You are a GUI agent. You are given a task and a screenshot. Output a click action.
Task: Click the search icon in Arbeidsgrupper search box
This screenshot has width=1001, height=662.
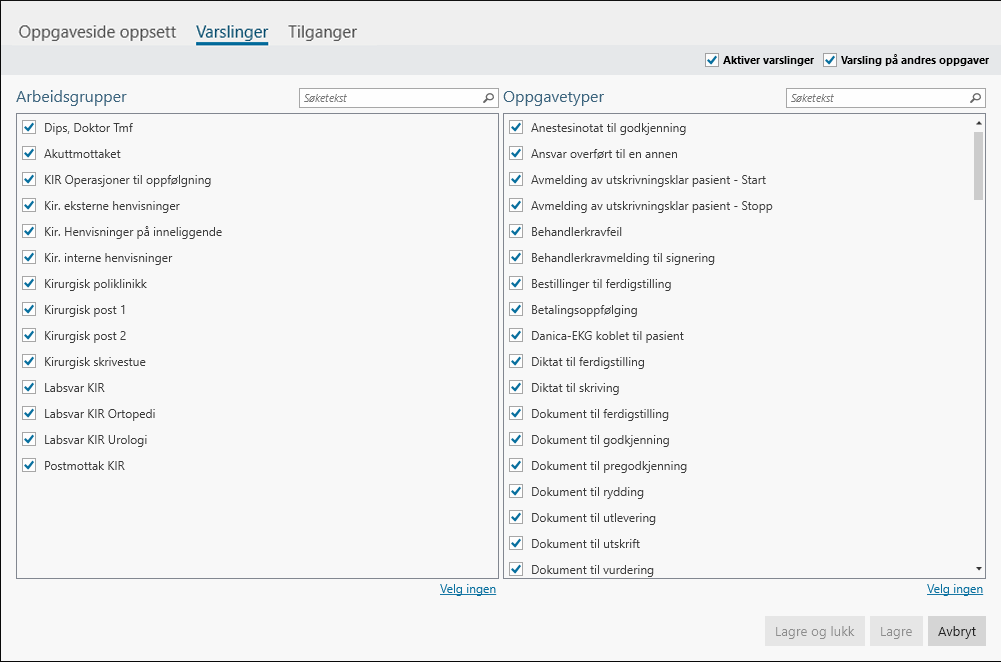[x=488, y=98]
